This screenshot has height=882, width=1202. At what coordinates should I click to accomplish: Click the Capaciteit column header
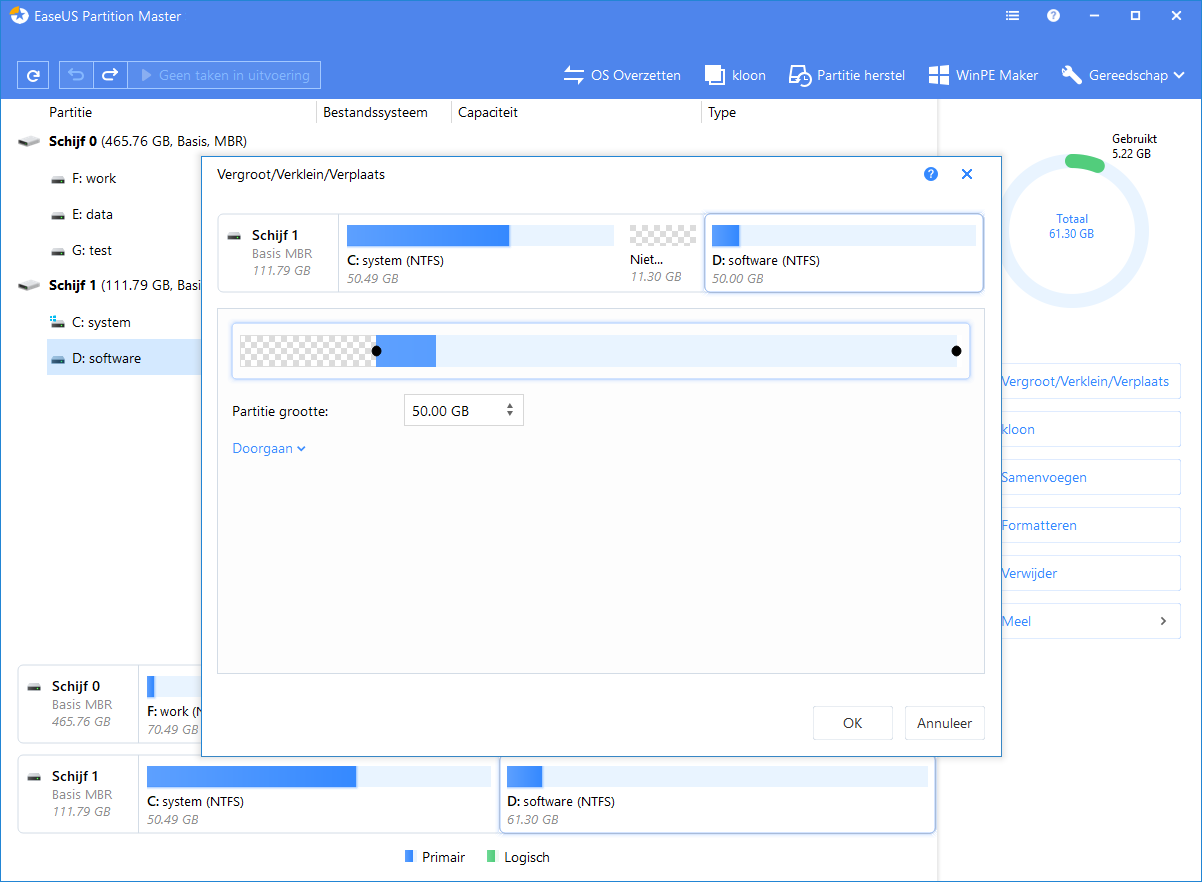point(488,113)
